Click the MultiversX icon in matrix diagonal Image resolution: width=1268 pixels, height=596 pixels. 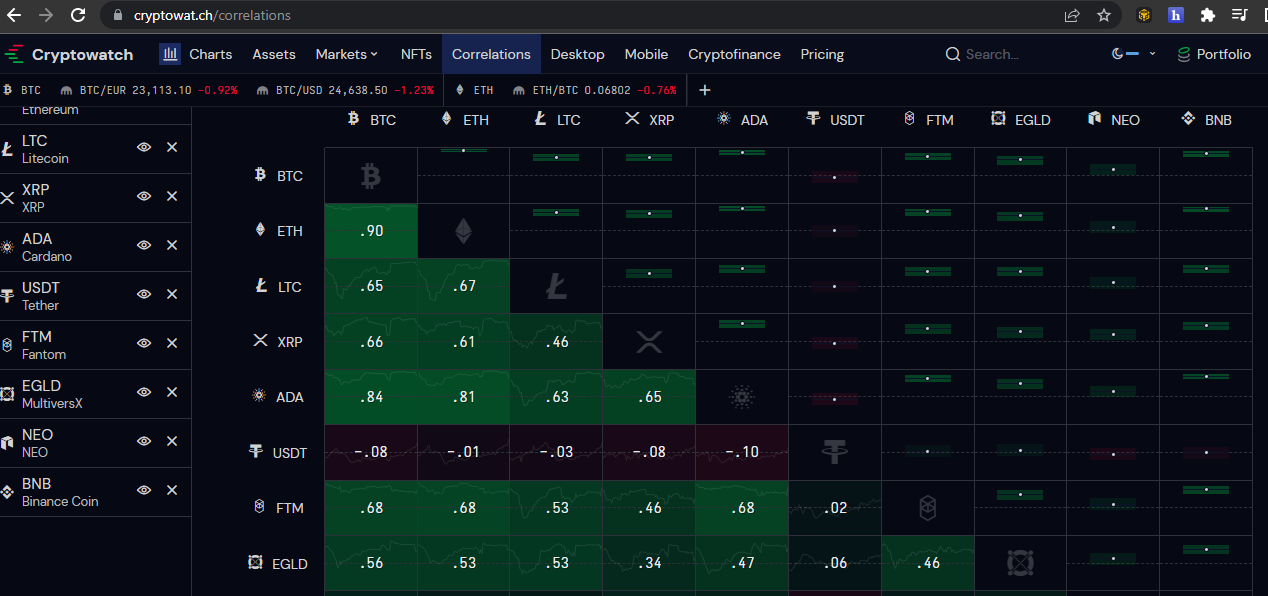pos(1020,563)
